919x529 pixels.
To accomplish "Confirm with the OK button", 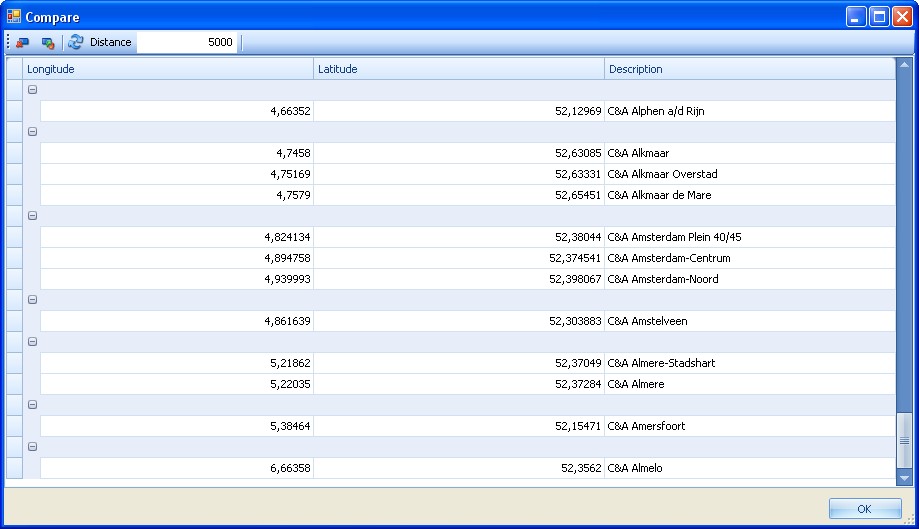I will point(865,508).
